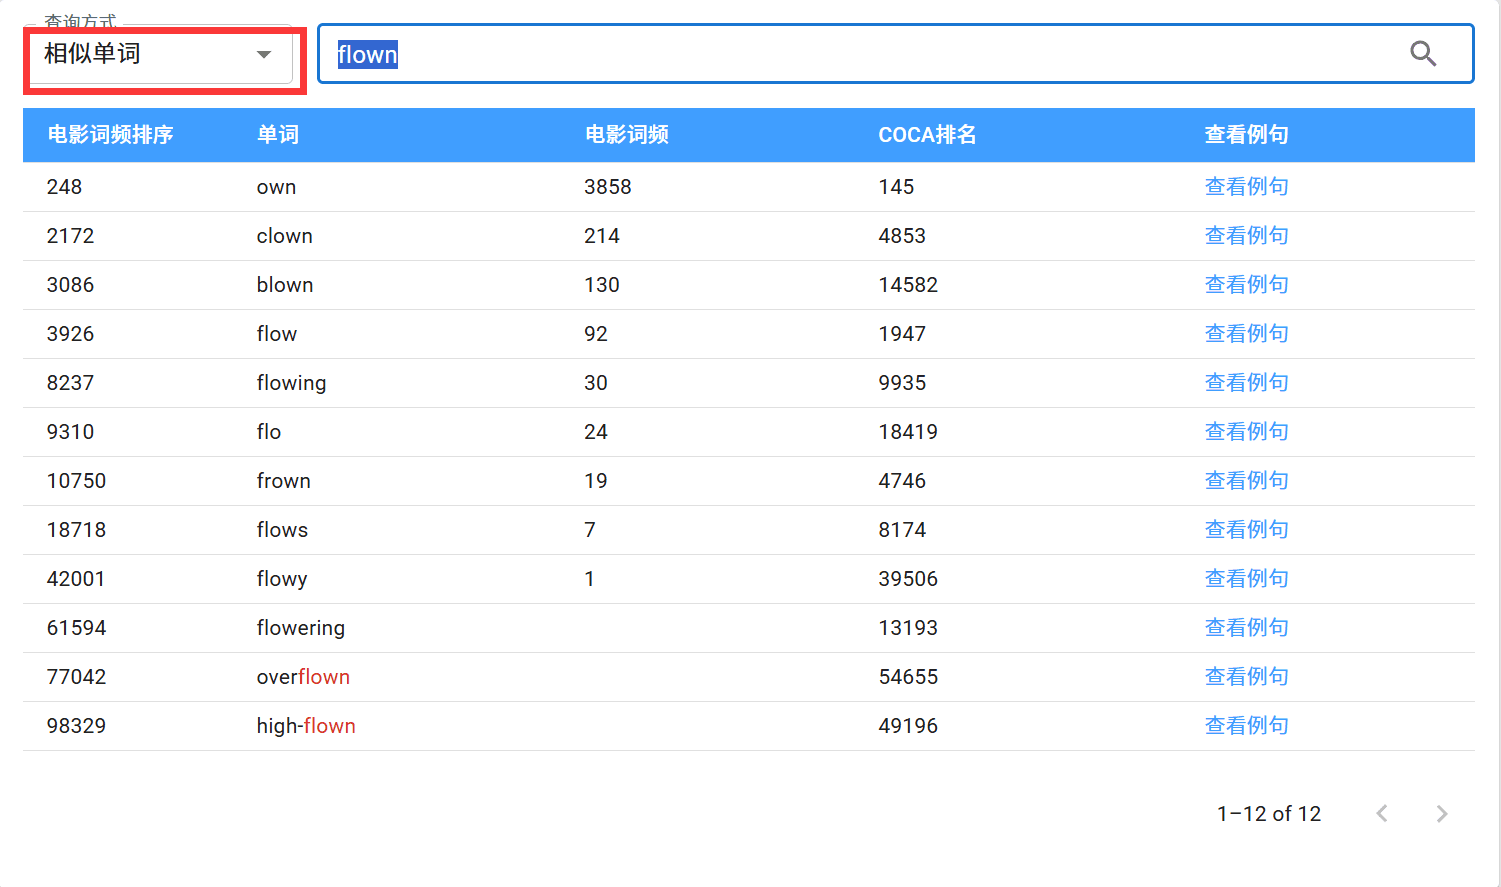View example sentences for blown
The width and height of the screenshot is (1501, 887).
(x=1245, y=285)
